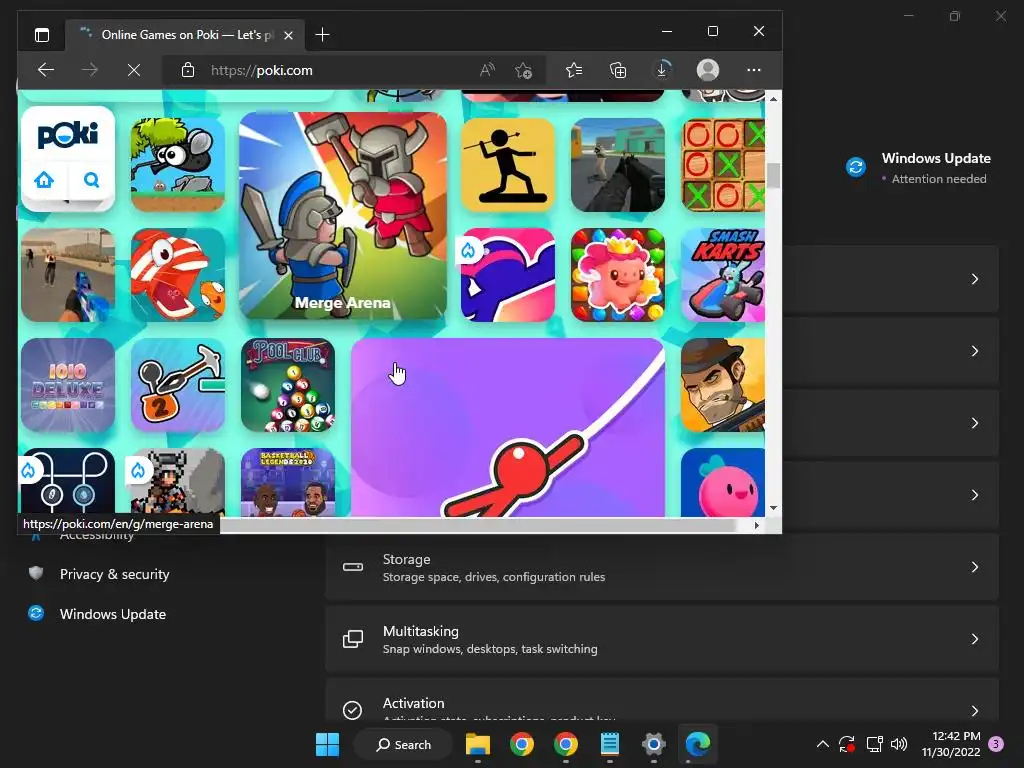This screenshot has width=1024, height=768.
Task: Select the Online Games on Poki tab
Action: coord(184,35)
